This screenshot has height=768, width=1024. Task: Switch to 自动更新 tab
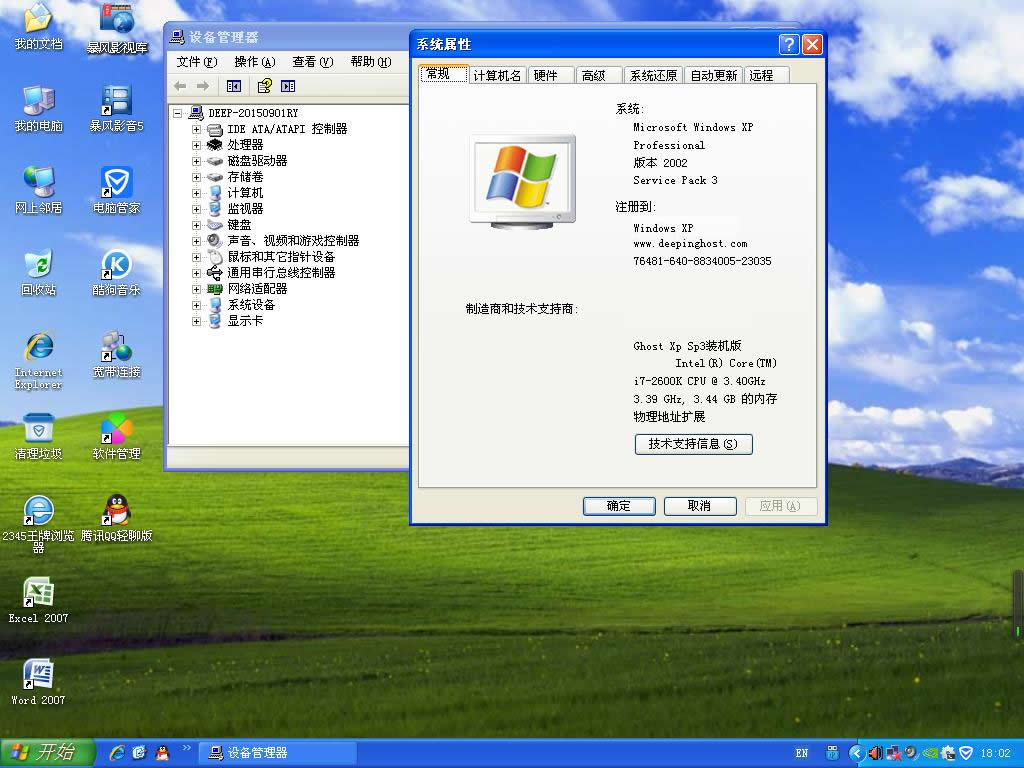713,76
